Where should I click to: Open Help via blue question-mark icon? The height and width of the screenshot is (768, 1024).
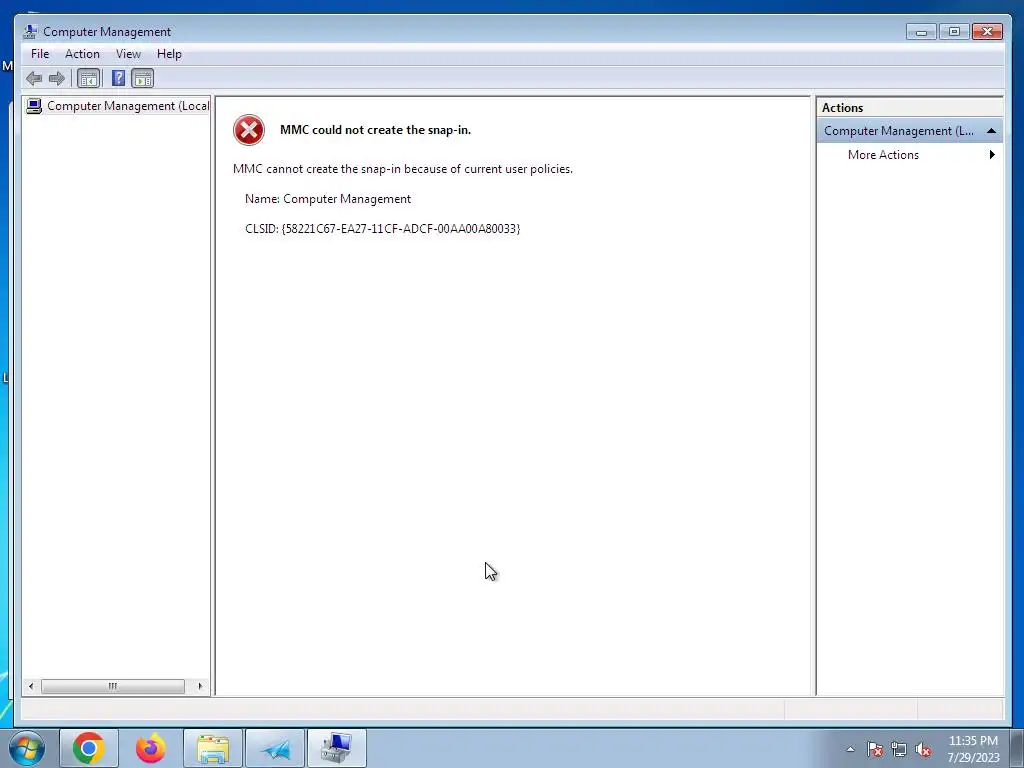tap(118, 79)
